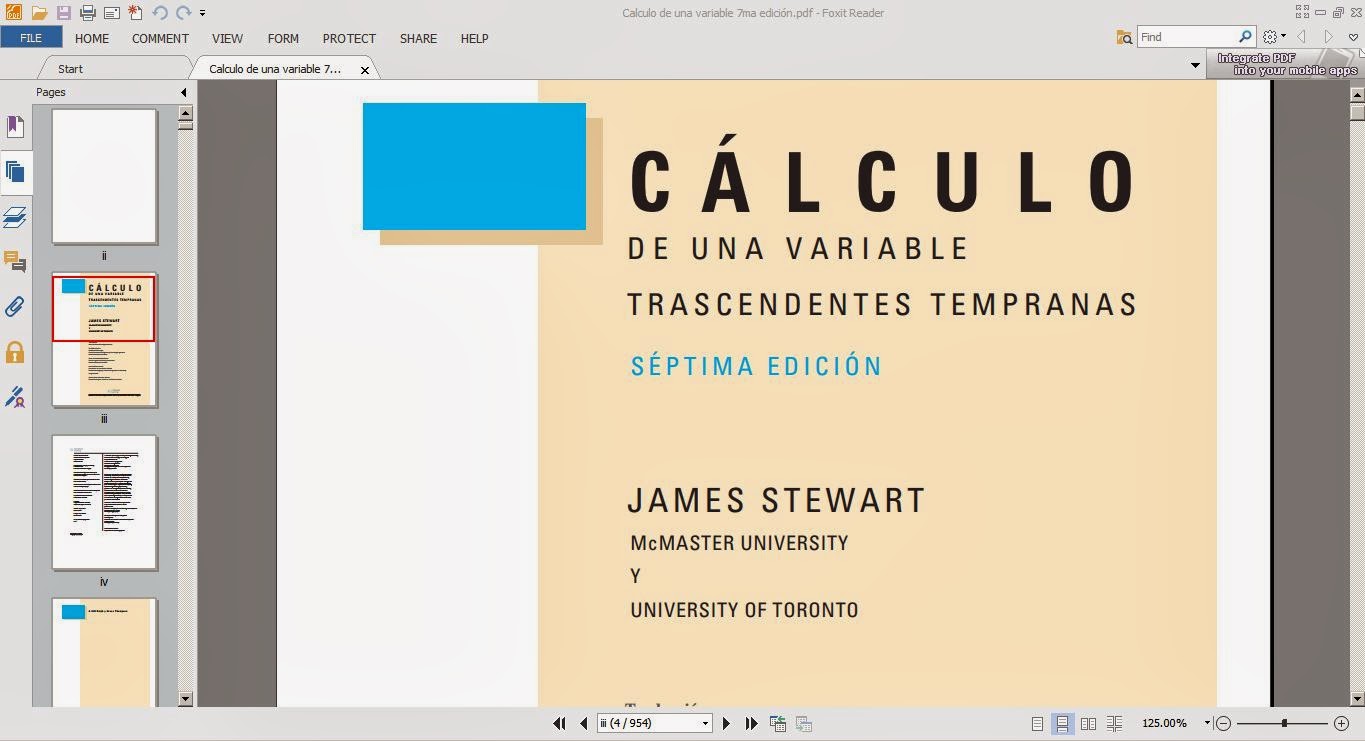Open the Security lock panel
The height and width of the screenshot is (741, 1365).
(x=15, y=351)
